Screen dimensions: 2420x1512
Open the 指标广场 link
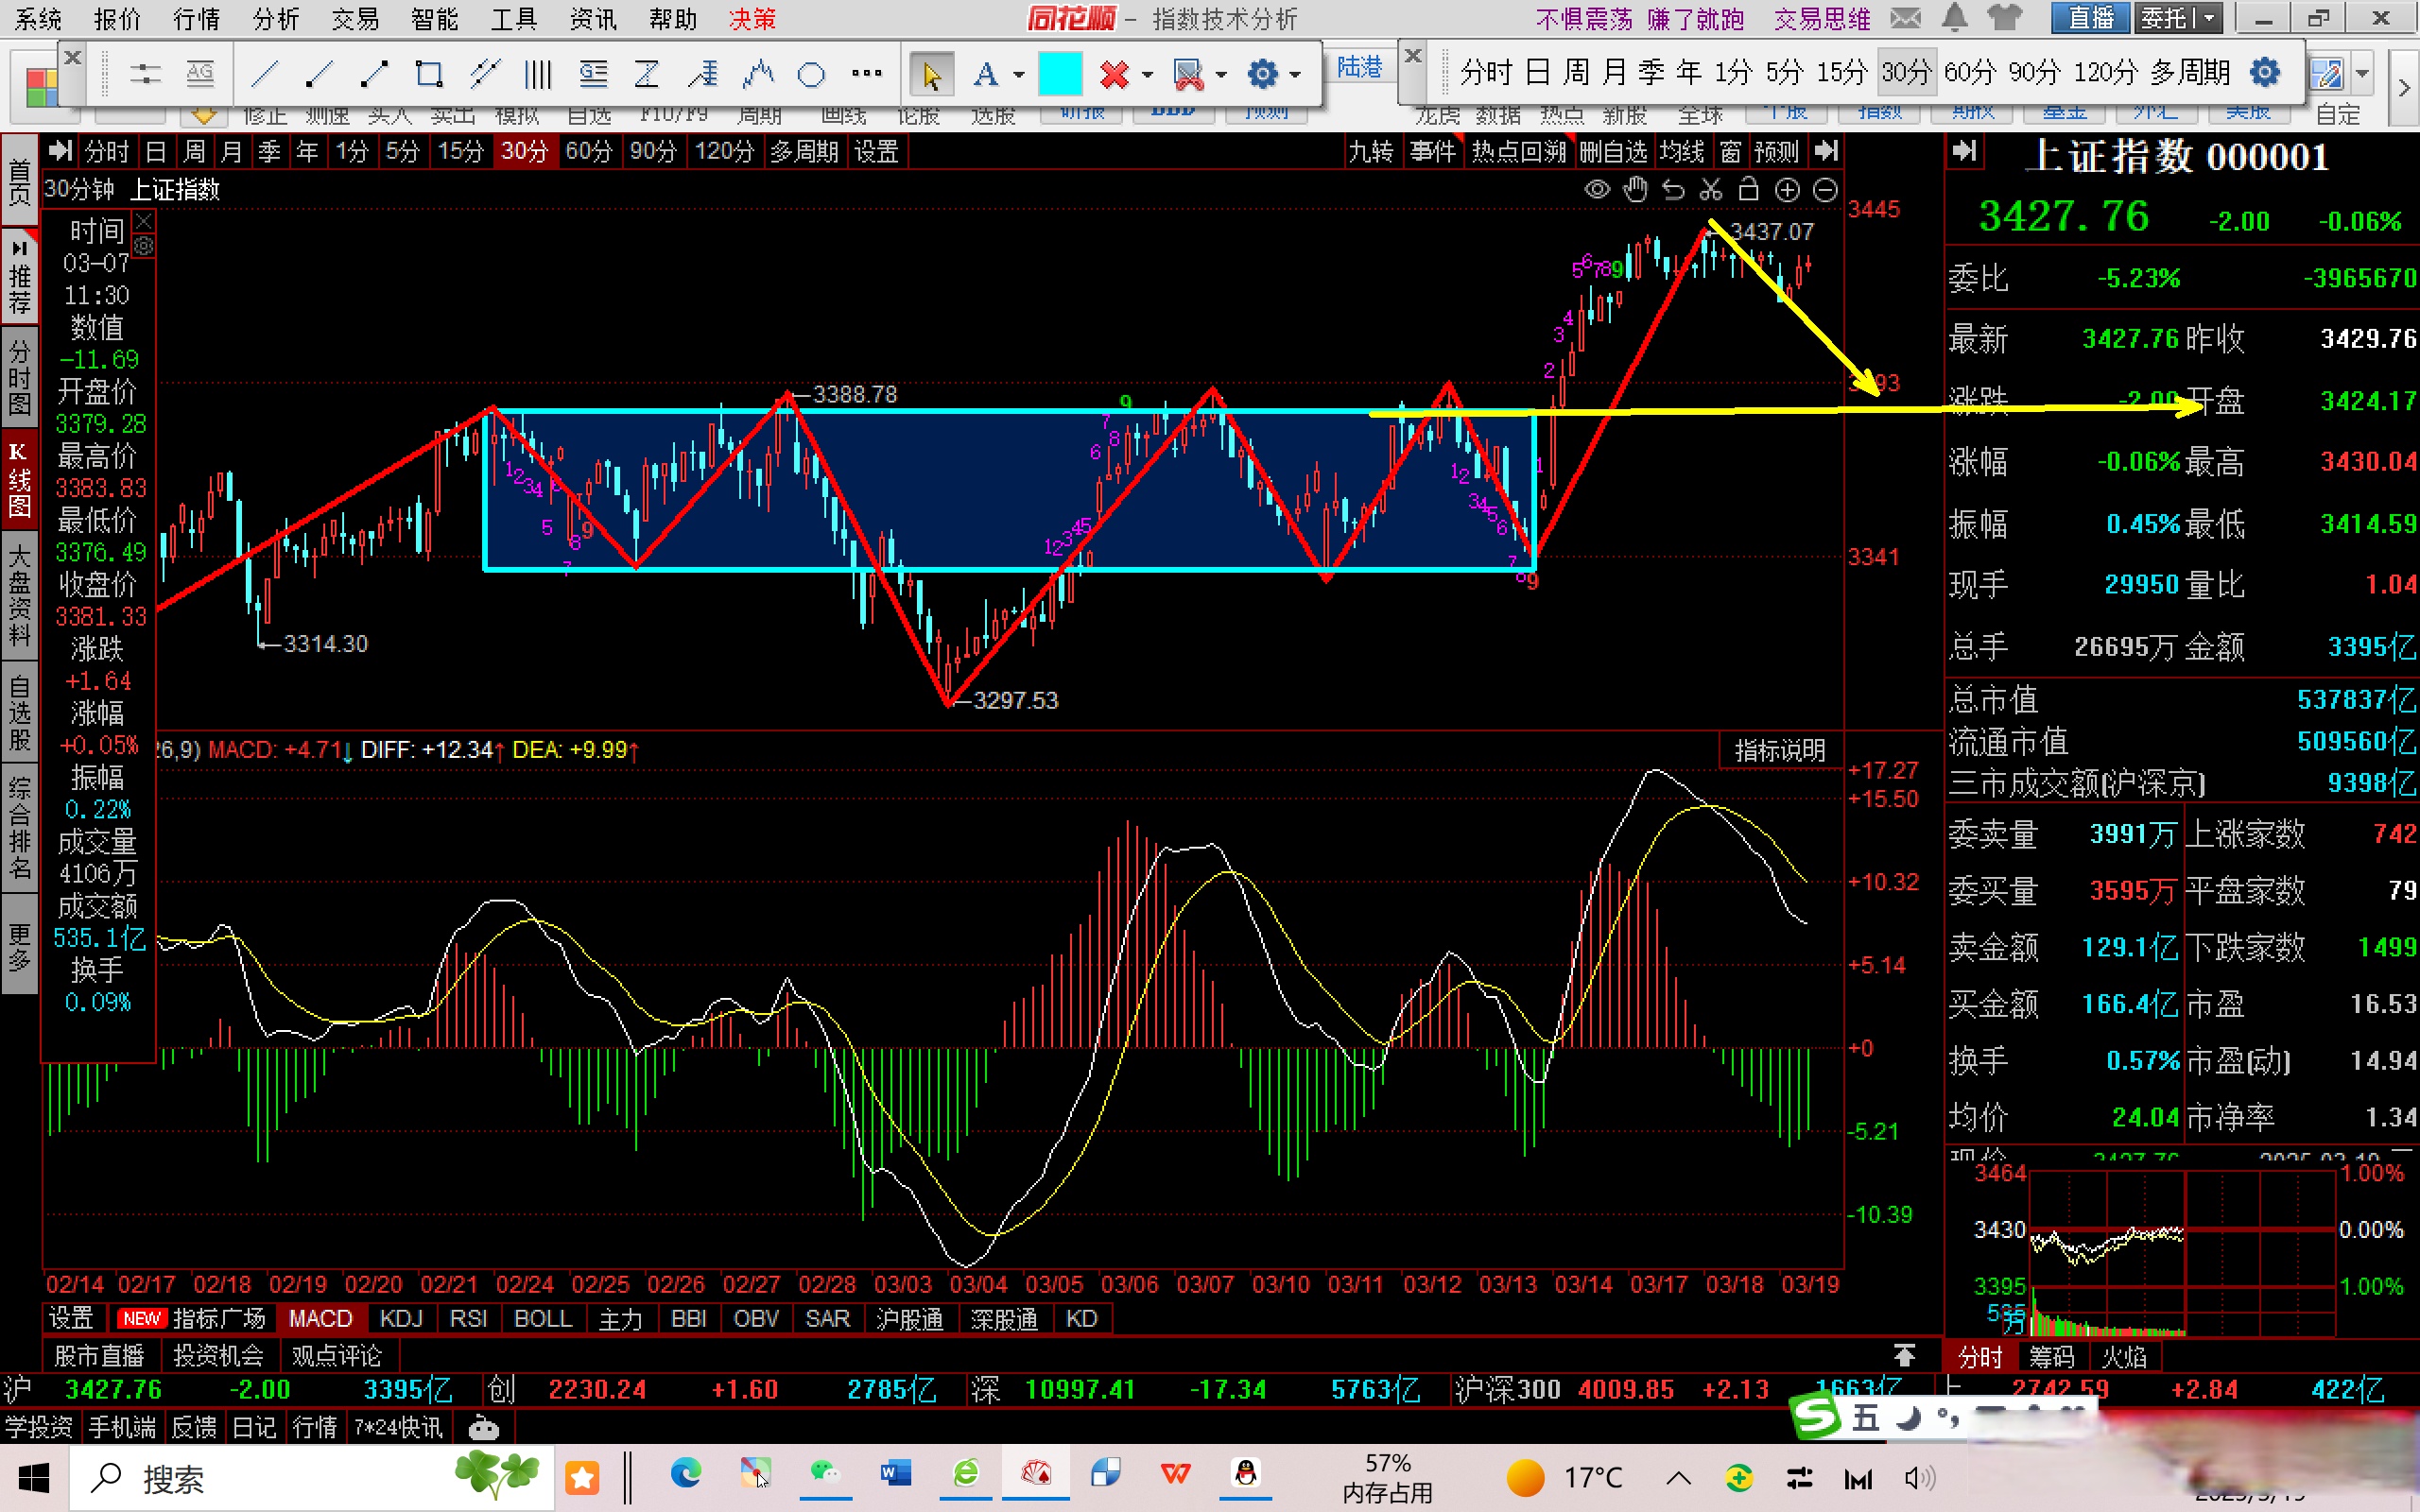point(218,1319)
